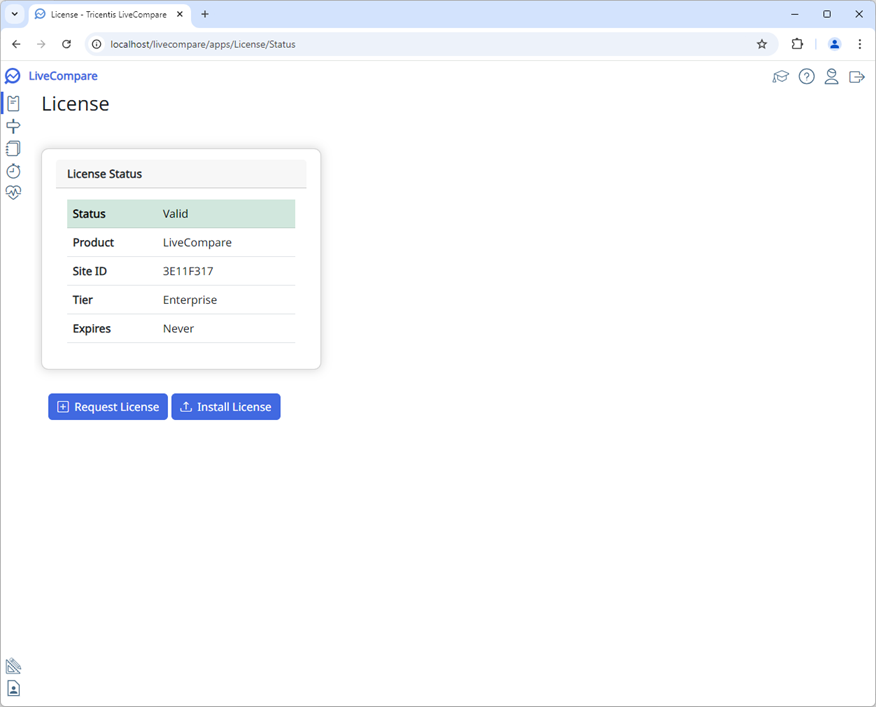Click the Never expires value
Viewport: 876px width, 707px height.
pyautogui.click(x=178, y=329)
